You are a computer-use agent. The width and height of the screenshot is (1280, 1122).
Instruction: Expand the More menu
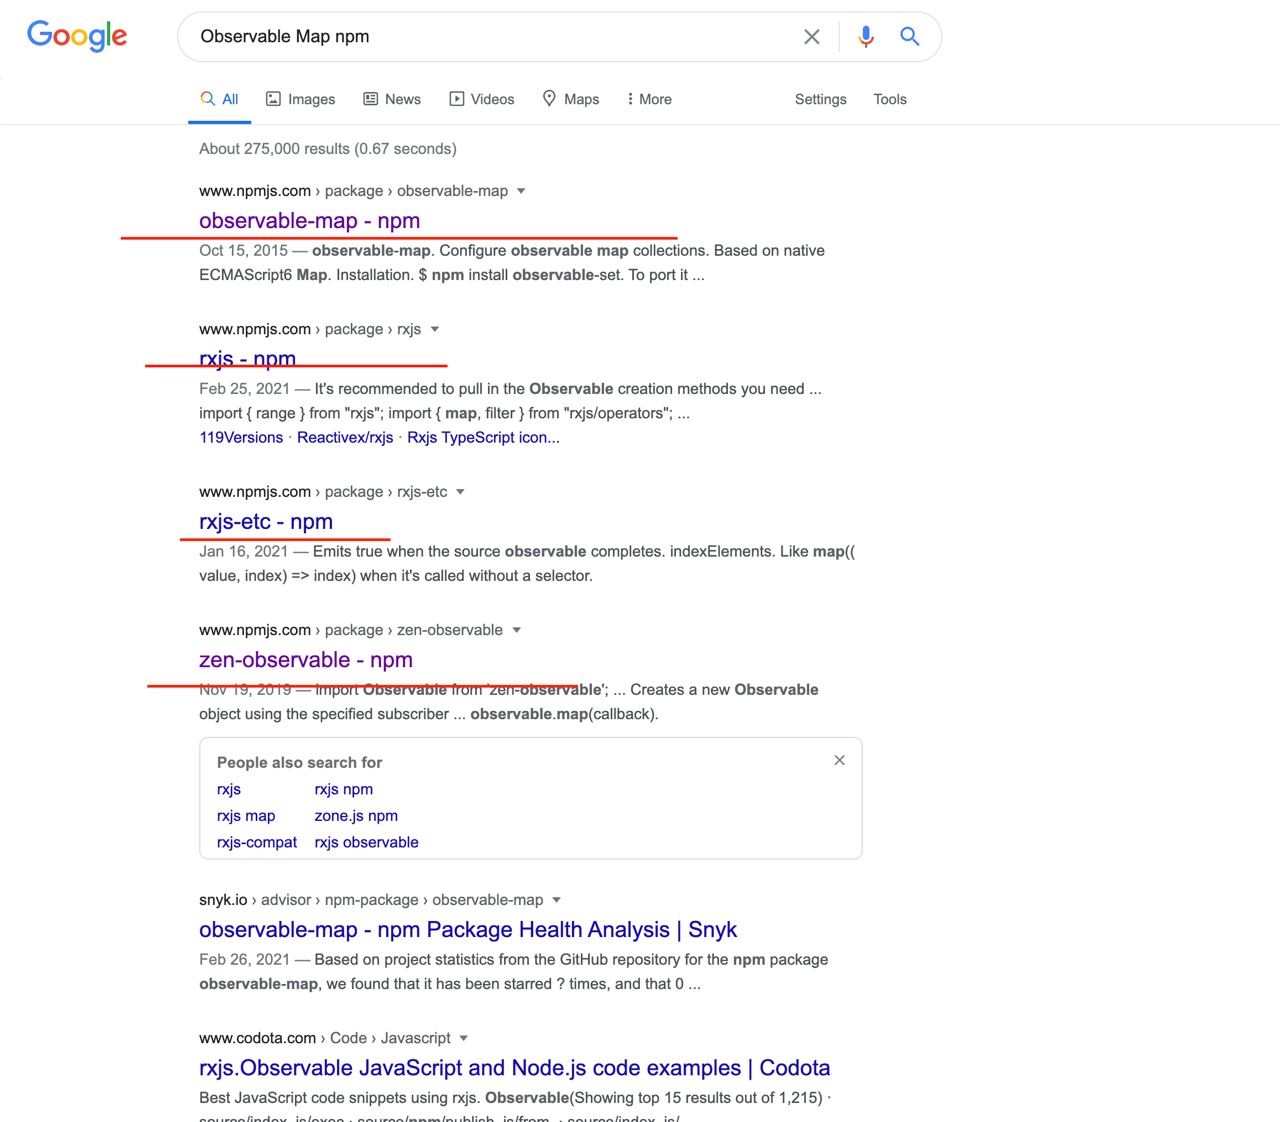tap(649, 99)
